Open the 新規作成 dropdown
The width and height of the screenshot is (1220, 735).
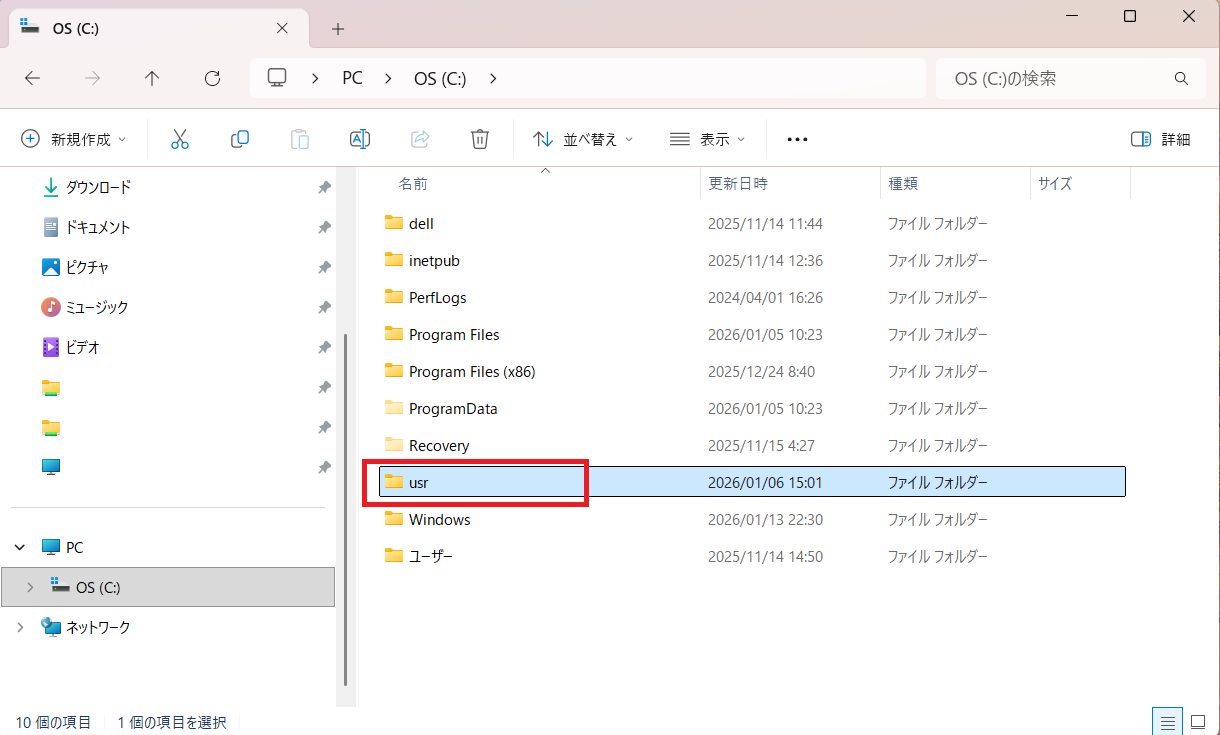(75, 139)
